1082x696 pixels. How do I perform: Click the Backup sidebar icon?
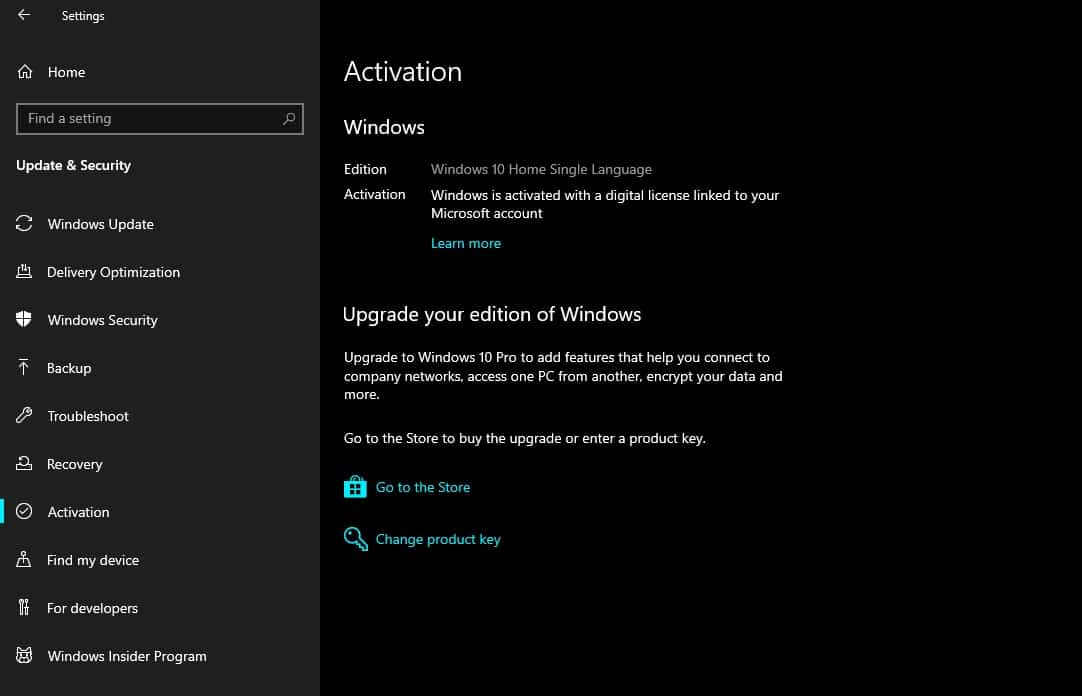[x=23, y=368]
